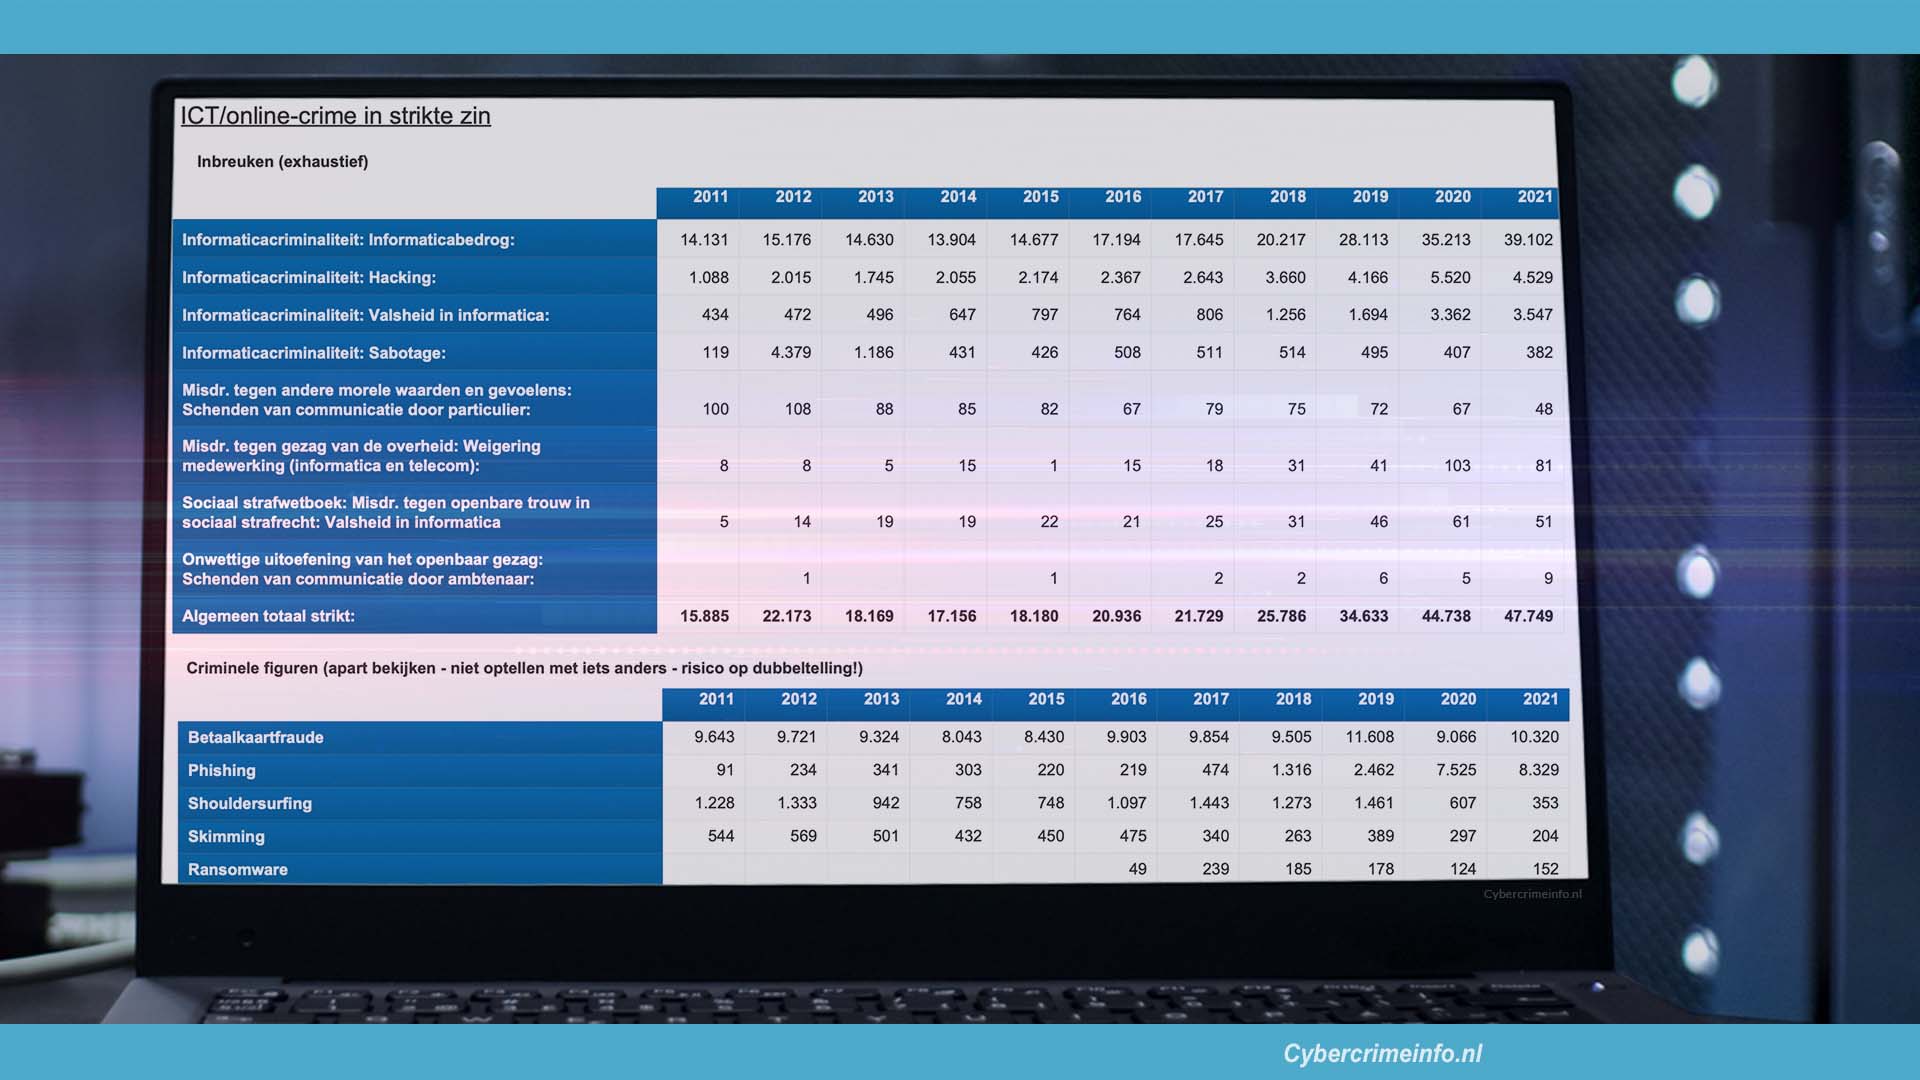Click the Criminele figuren section caption

click(524, 668)
